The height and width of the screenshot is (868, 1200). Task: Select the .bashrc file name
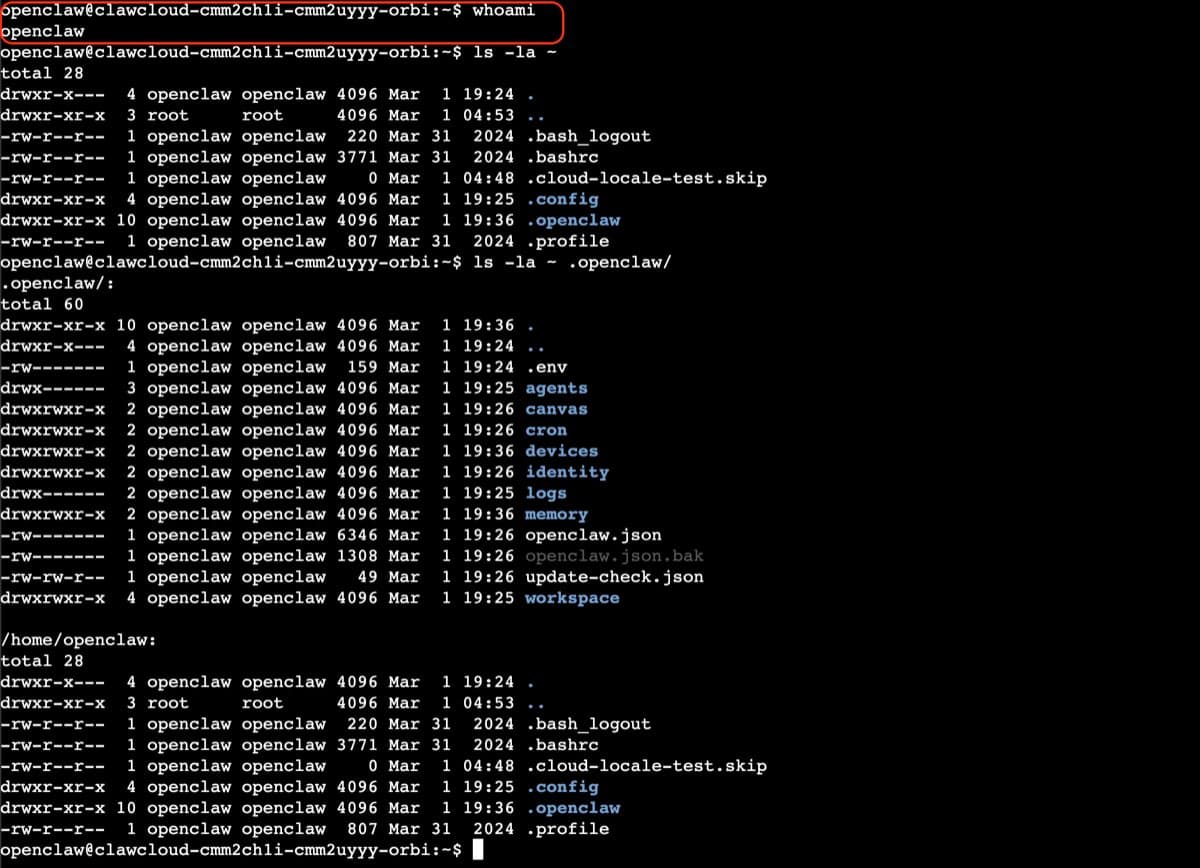[x=562, y=157]
